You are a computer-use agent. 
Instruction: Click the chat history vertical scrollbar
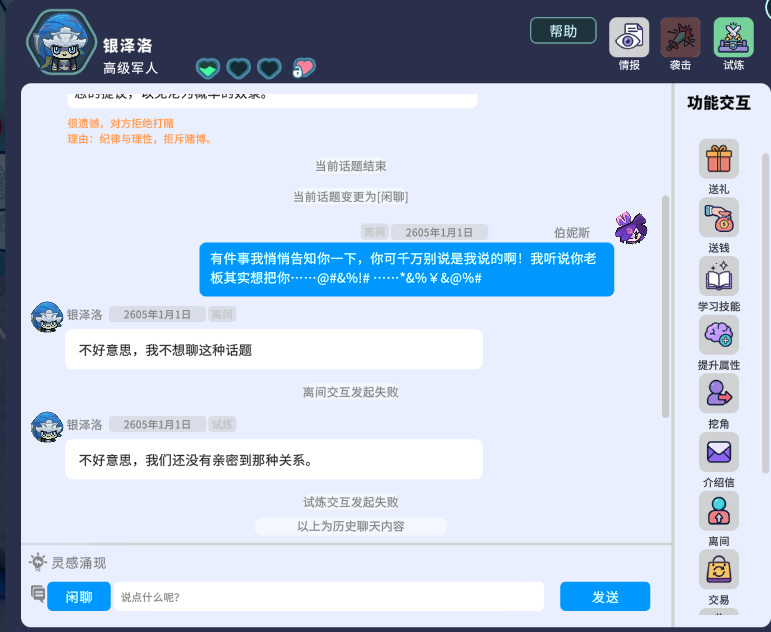[x=665, y=306]
